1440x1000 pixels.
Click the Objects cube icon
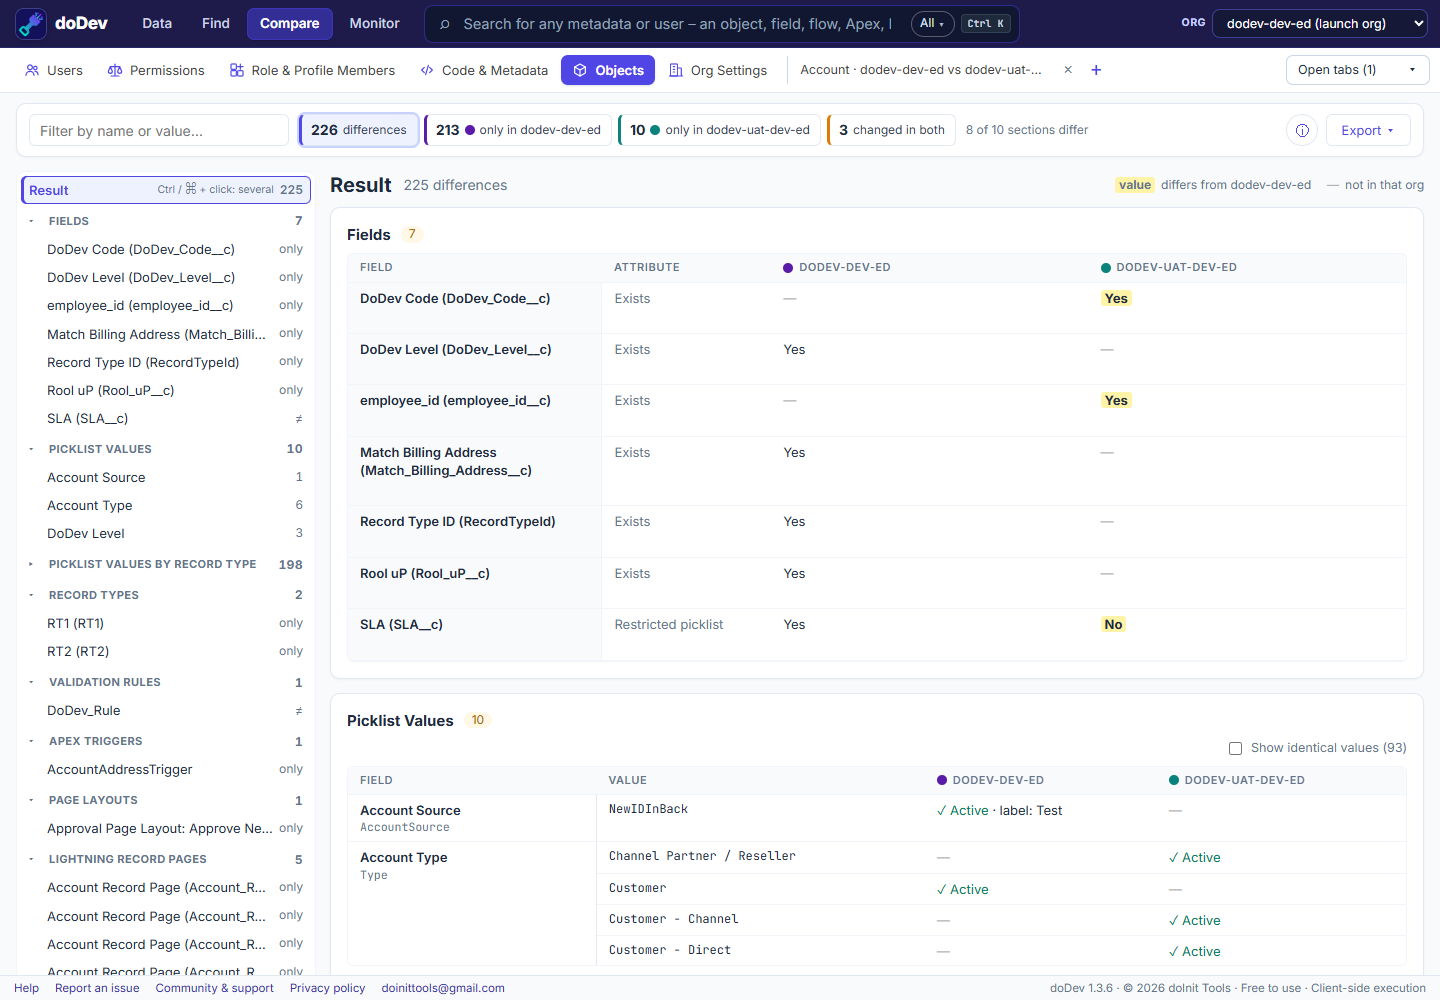click(580, 70)
